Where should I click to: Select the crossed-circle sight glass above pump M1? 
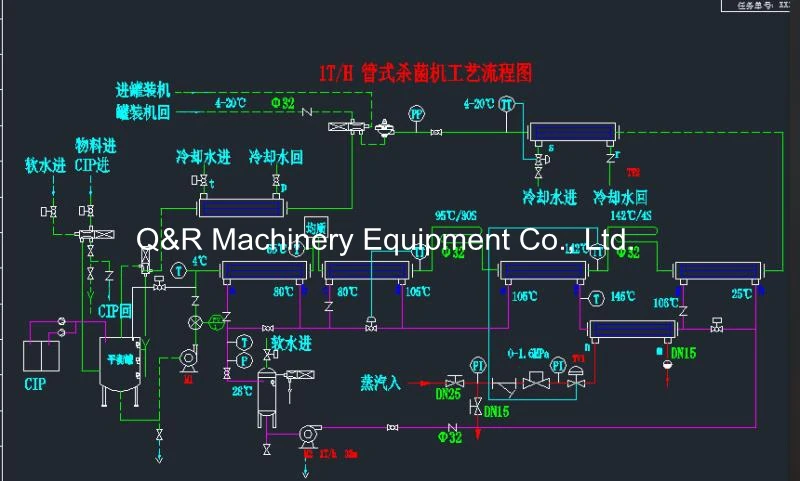(195, 322)
